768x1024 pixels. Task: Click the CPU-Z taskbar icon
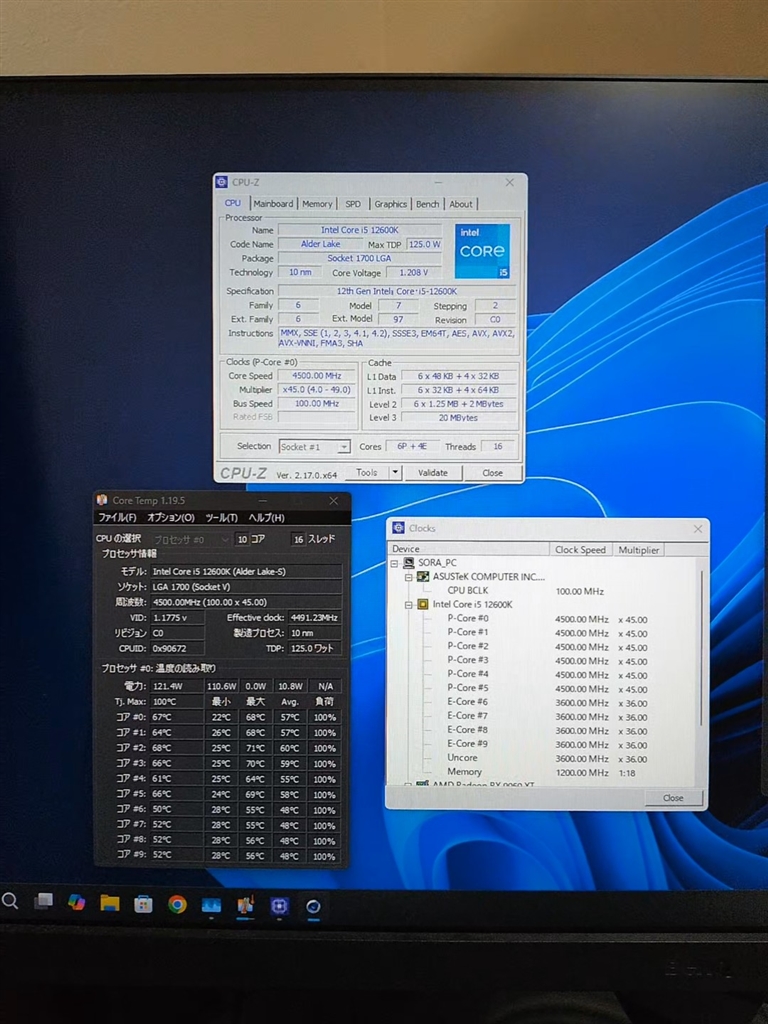(x=279, y=905)
